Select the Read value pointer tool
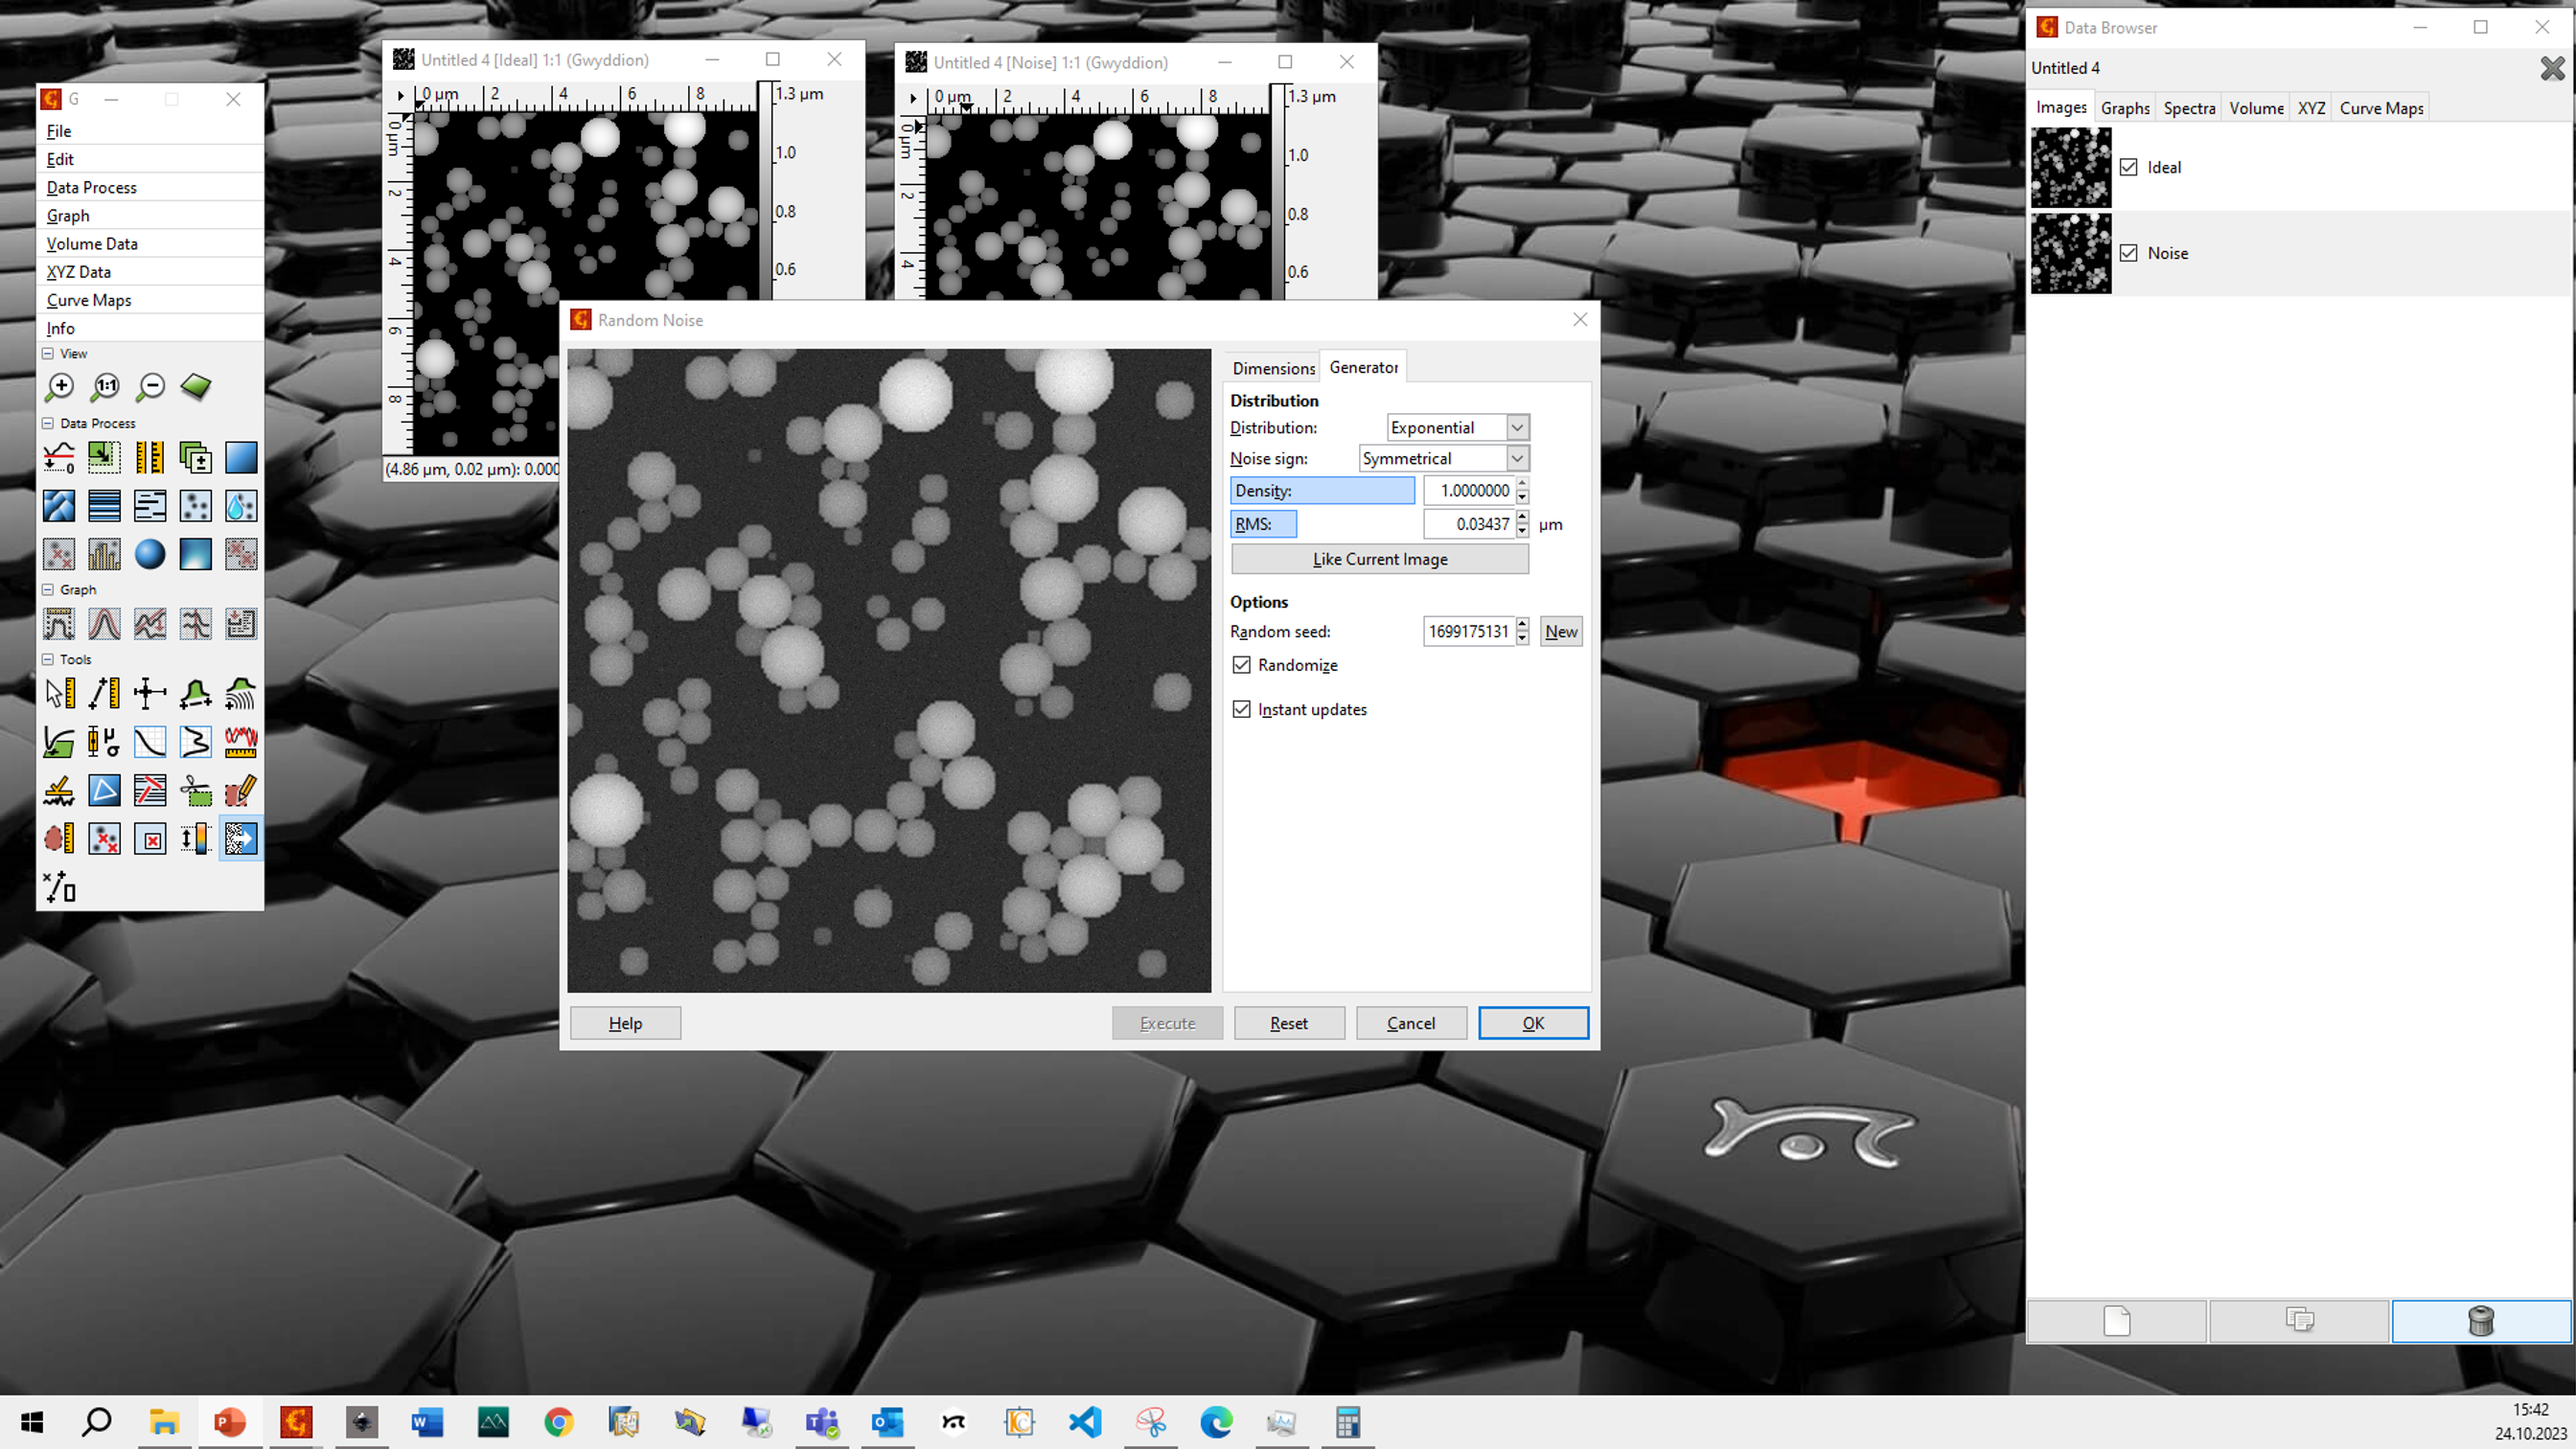Viewport: 2576px width, 1449px height. (59, 693)
